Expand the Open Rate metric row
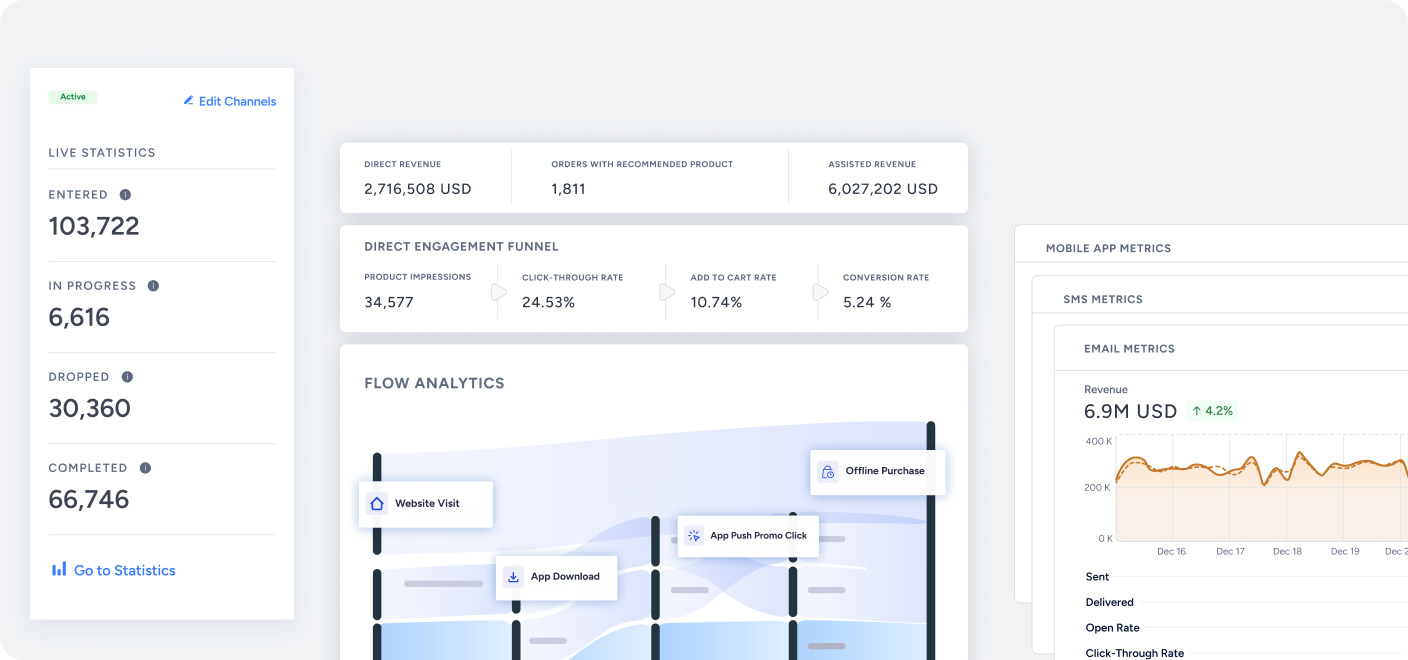The image size is (1408, 660). point(1112,628)
